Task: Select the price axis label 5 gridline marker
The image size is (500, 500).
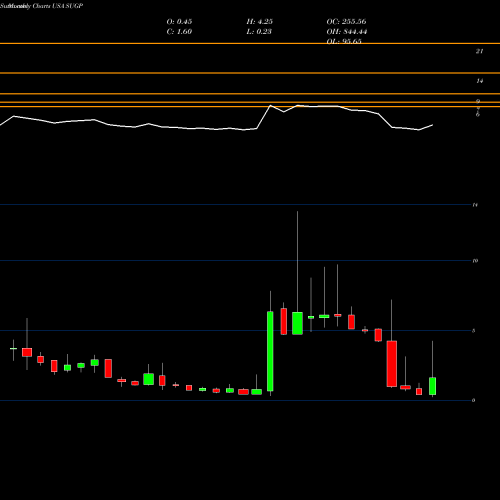Action: tap(474, 331)
